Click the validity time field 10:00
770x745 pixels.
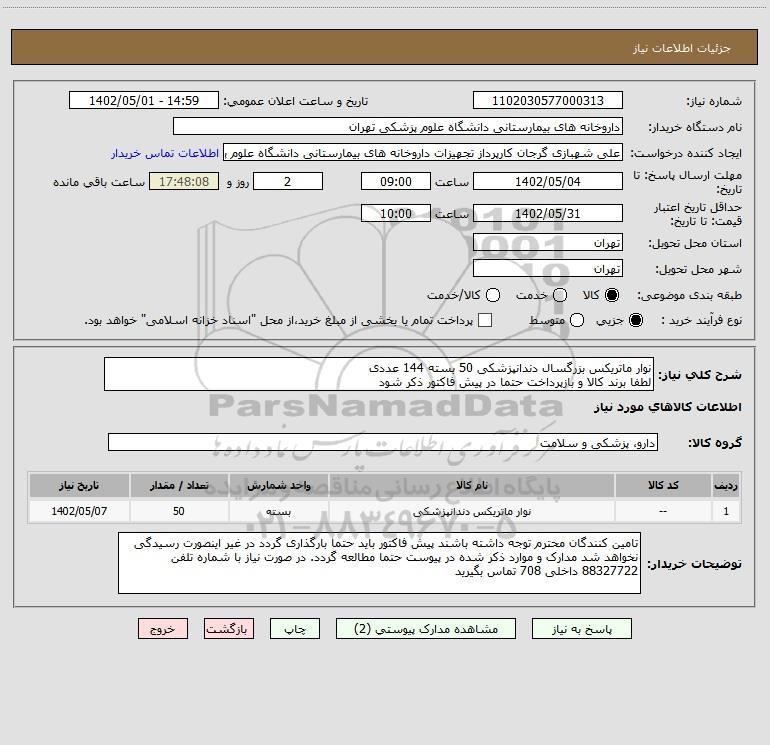coord(396,213)
